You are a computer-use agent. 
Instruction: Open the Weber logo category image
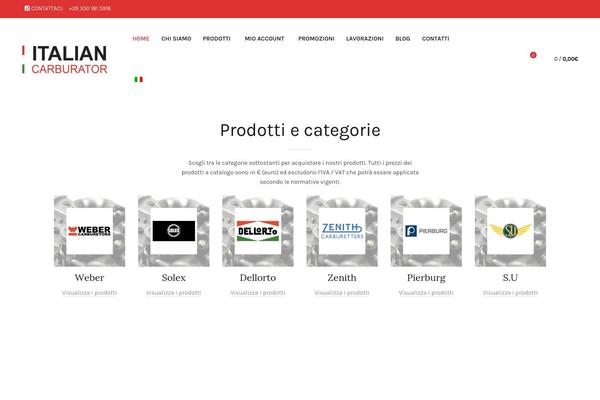coord(90,231)
